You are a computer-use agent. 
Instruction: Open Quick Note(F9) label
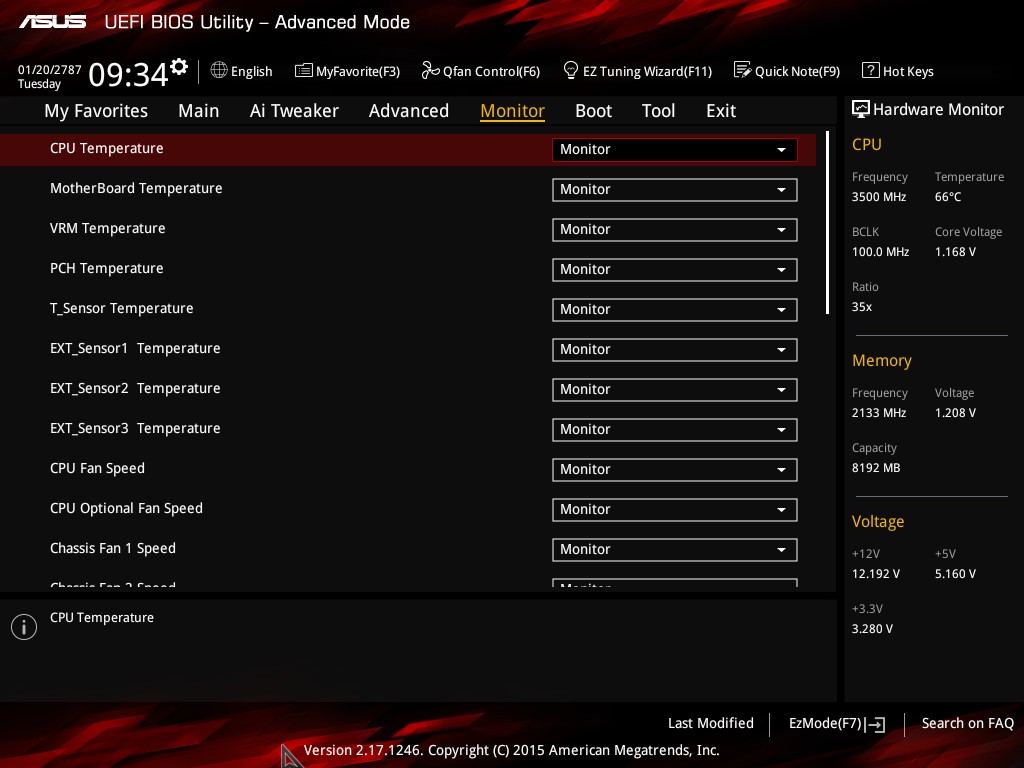(797, 71)
